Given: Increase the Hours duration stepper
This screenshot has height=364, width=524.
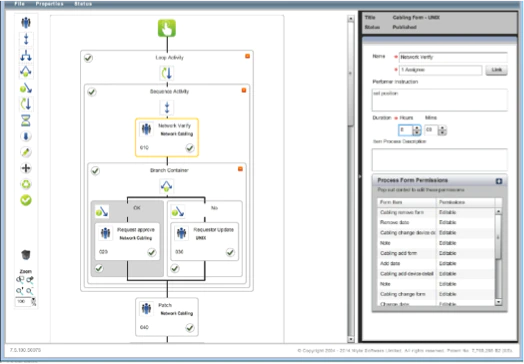Looking at the screenshot, I should [x=417, y=128].
